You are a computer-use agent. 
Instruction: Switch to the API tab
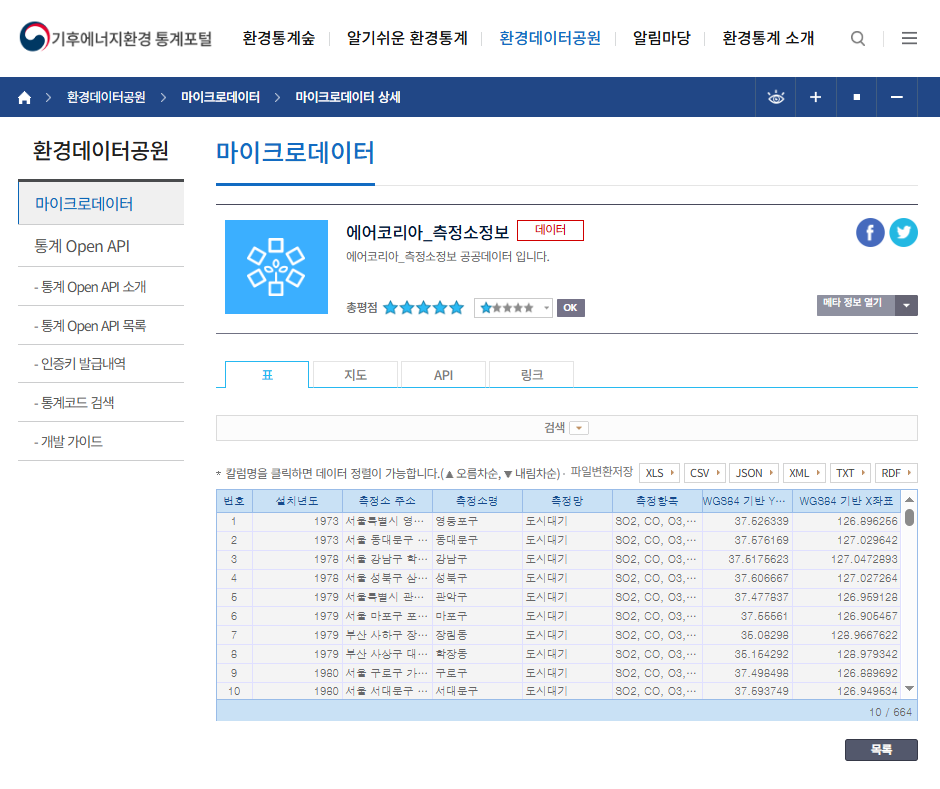[443, 375]
